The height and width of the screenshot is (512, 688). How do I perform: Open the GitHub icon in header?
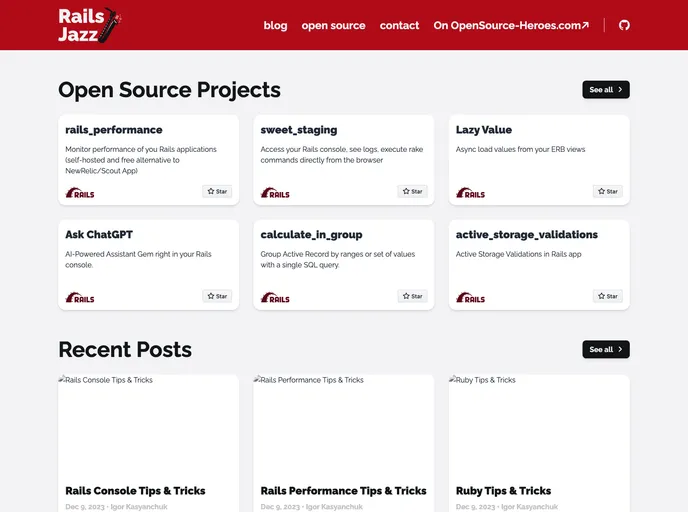(624, 25)
